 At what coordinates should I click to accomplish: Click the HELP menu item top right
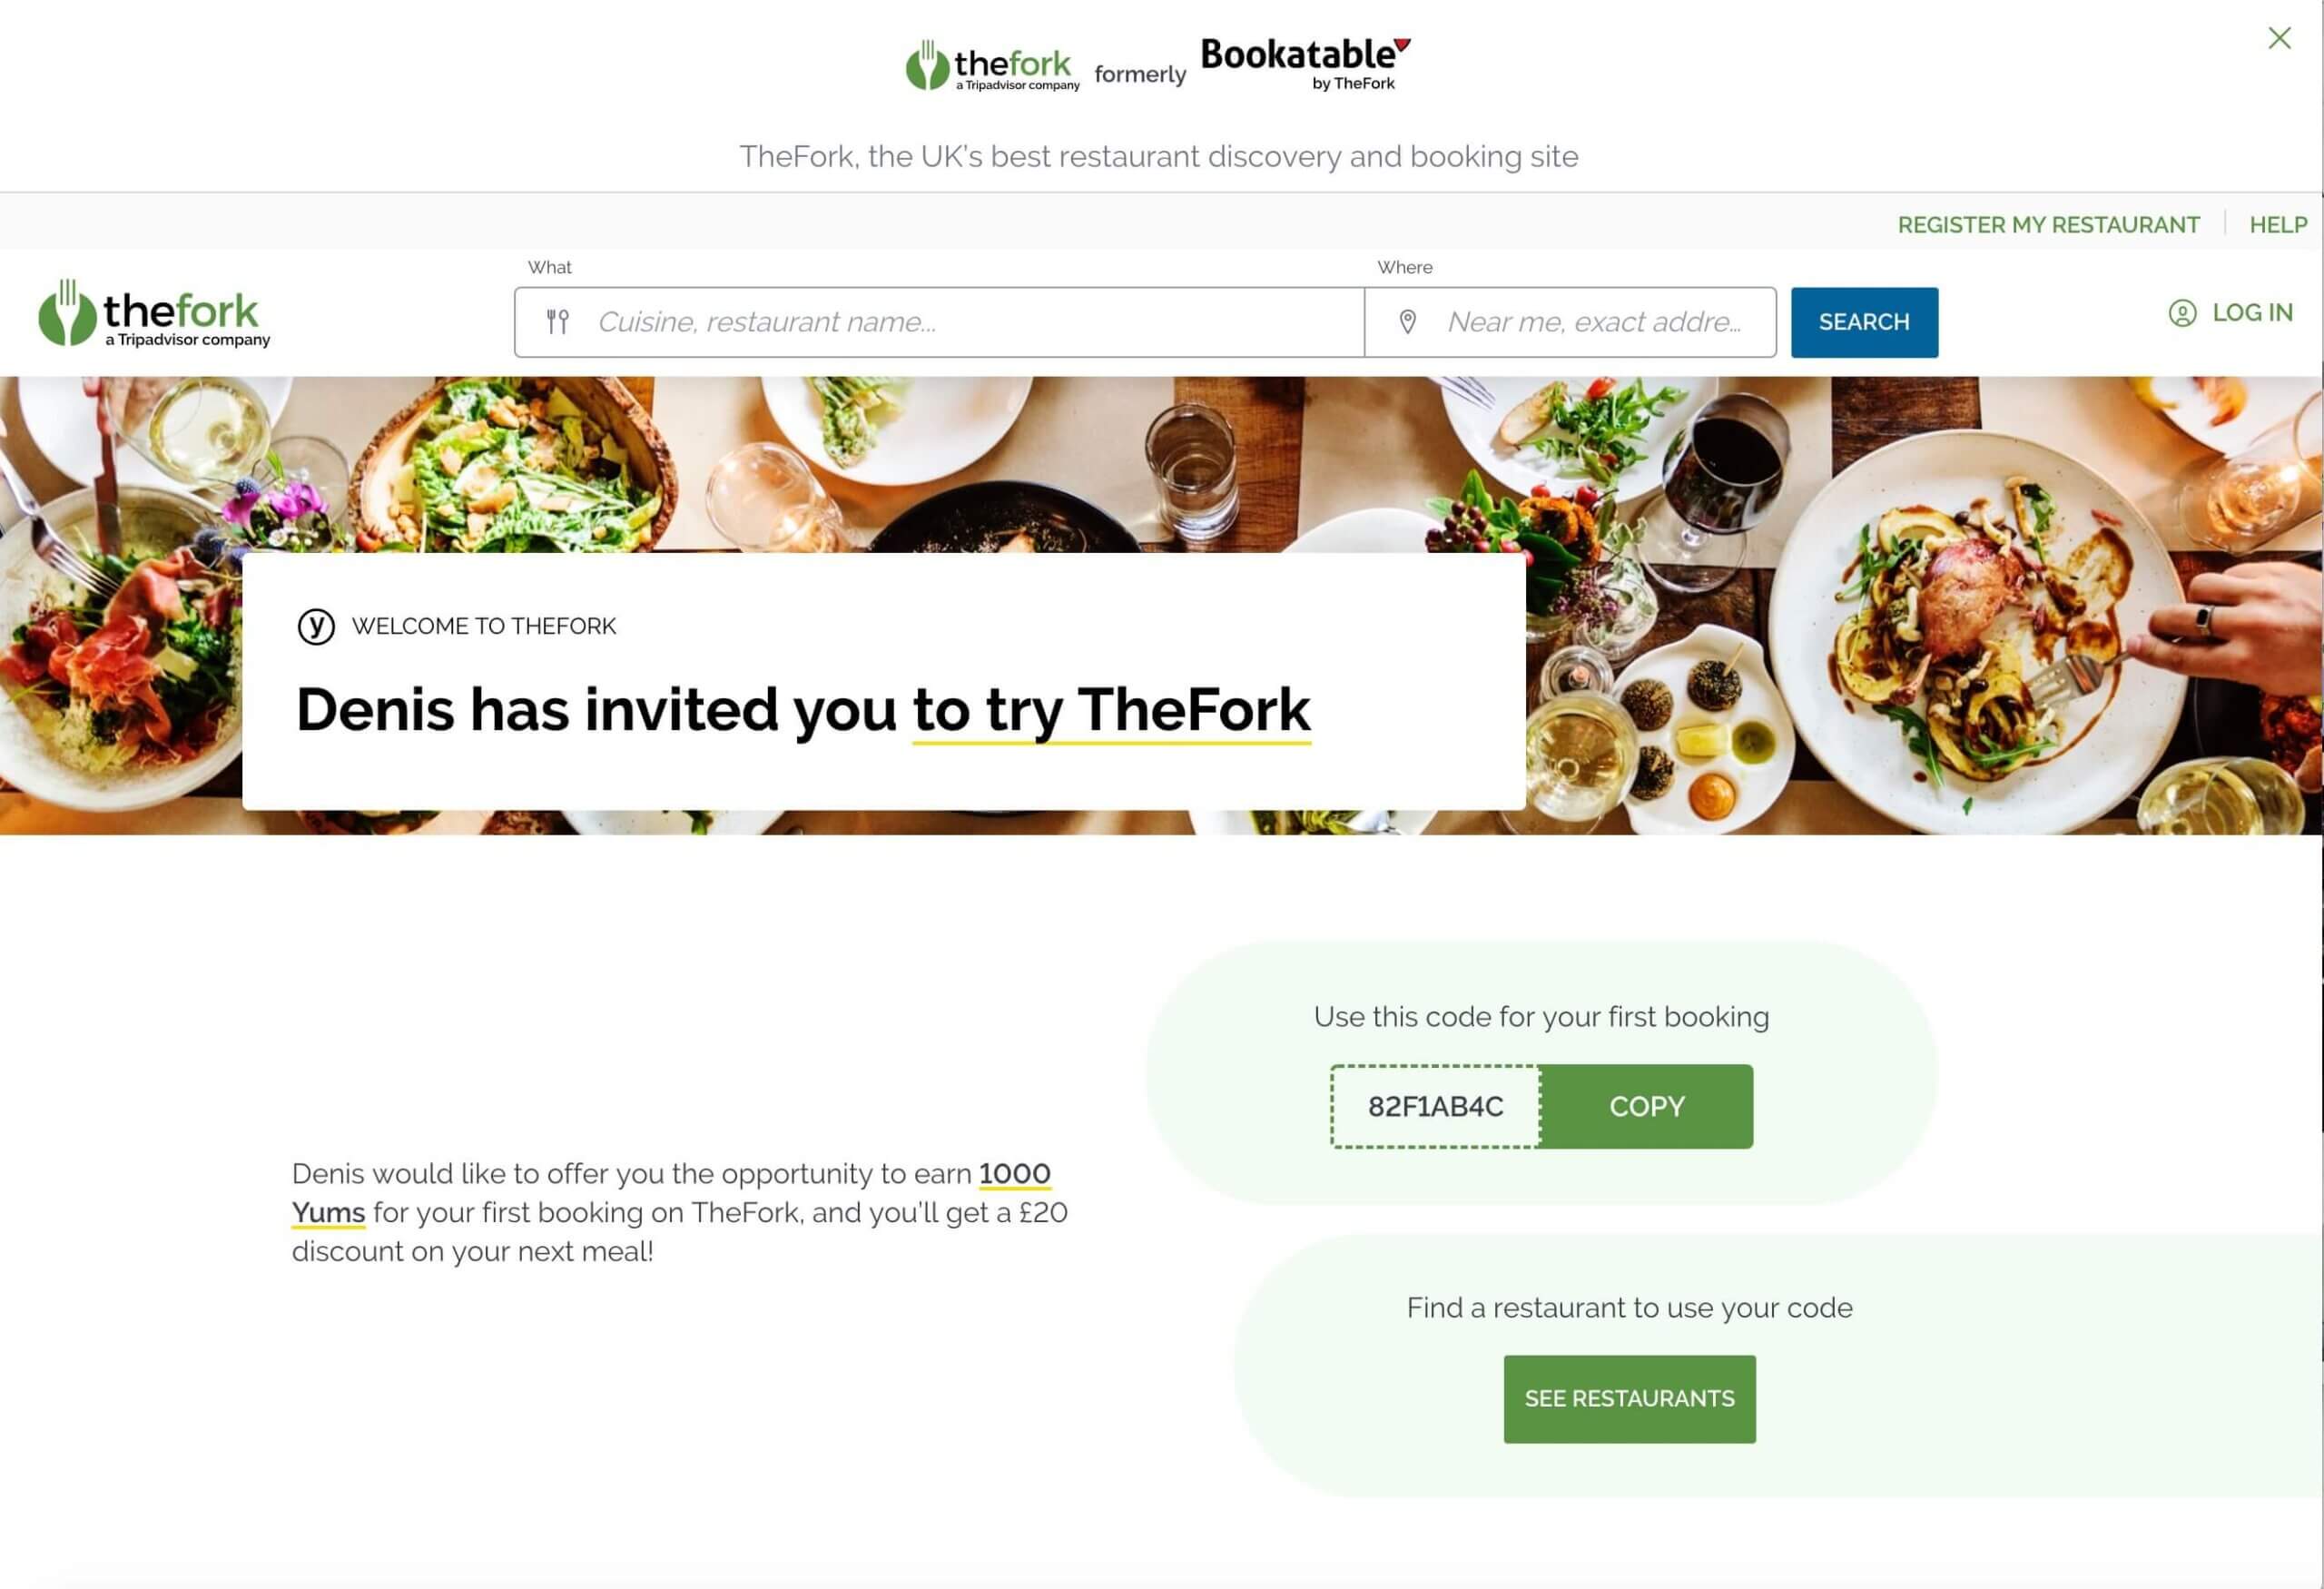2278,222
